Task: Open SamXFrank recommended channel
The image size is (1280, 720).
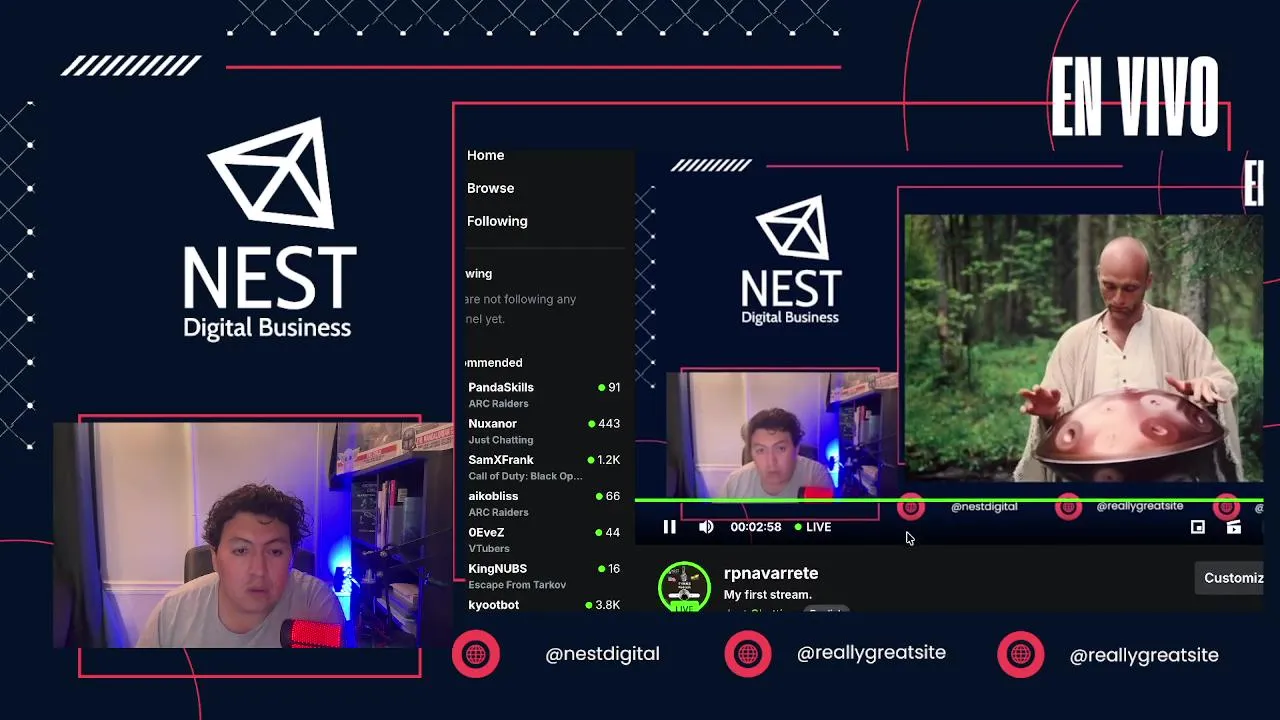Action: (544, 467)
